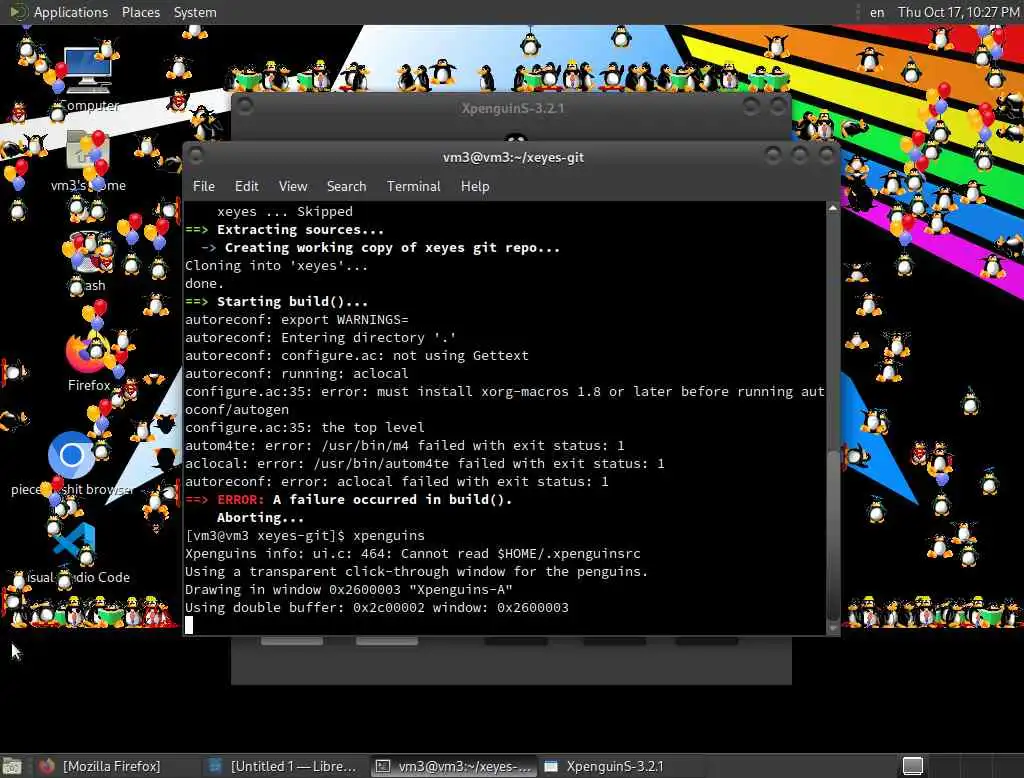Click the terminal scrollbar up arrow
This screenshot has width=1024, height=778.
point(833,208)
